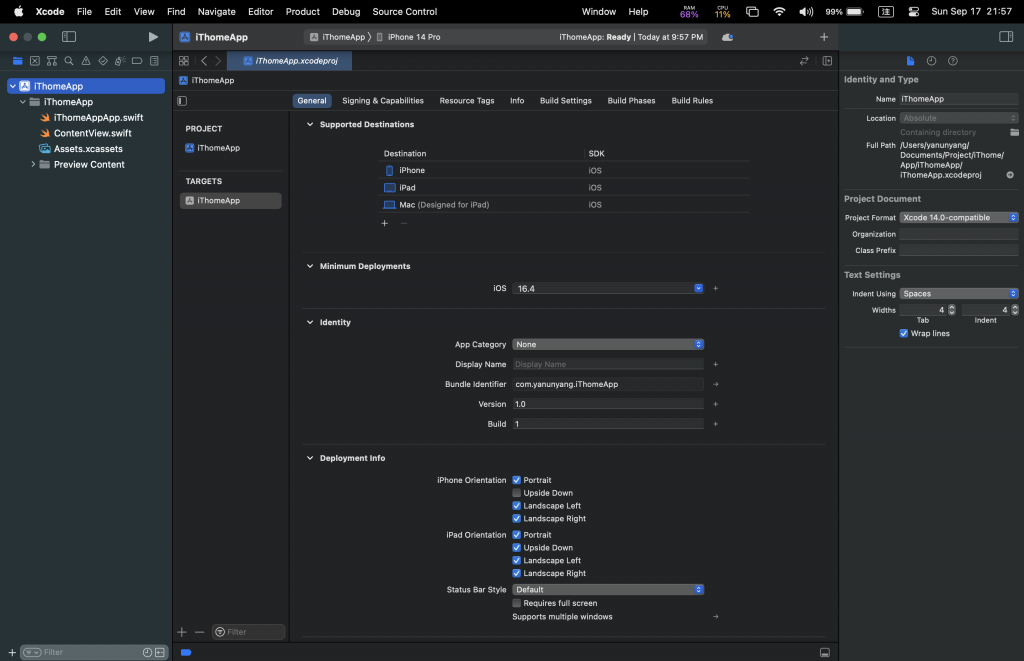The image size is (1024, 661).
Task: Choose containing directory folder icon
Action: (1014, 132)
